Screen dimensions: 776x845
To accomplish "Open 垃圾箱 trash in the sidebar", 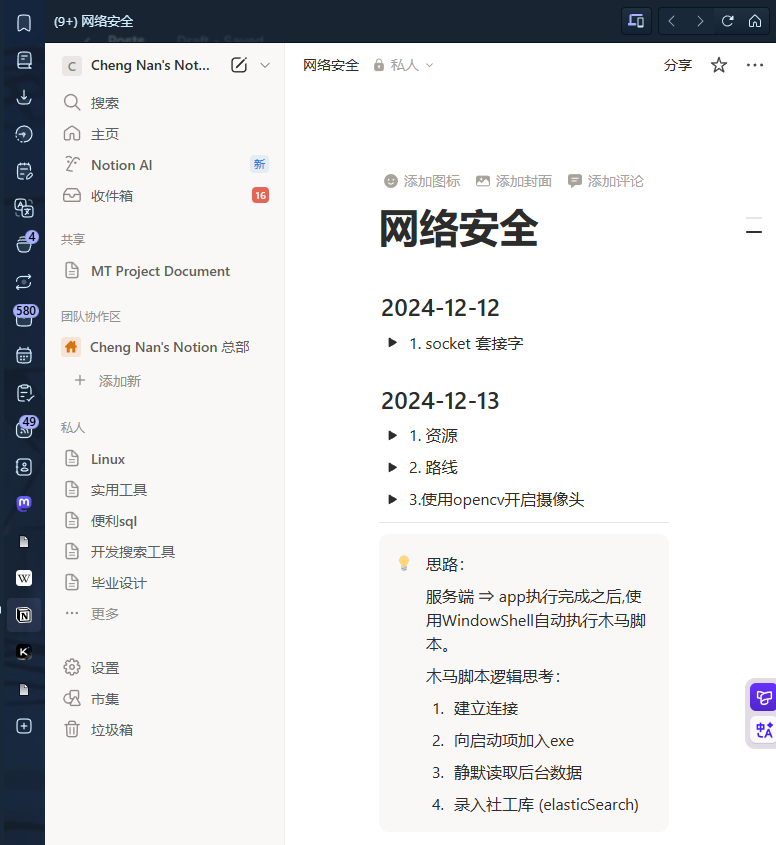I will pos(111,730).
